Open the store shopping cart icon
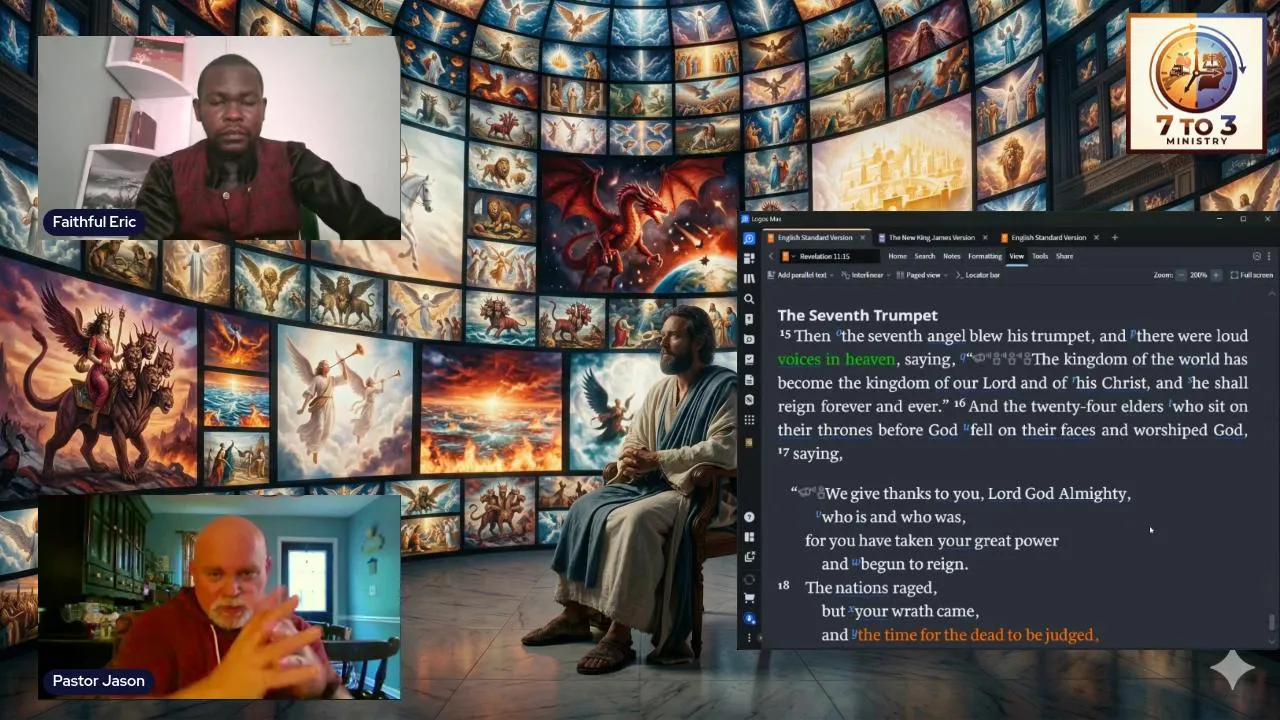This screenshot has width=1280, height=720. point(749,598)
